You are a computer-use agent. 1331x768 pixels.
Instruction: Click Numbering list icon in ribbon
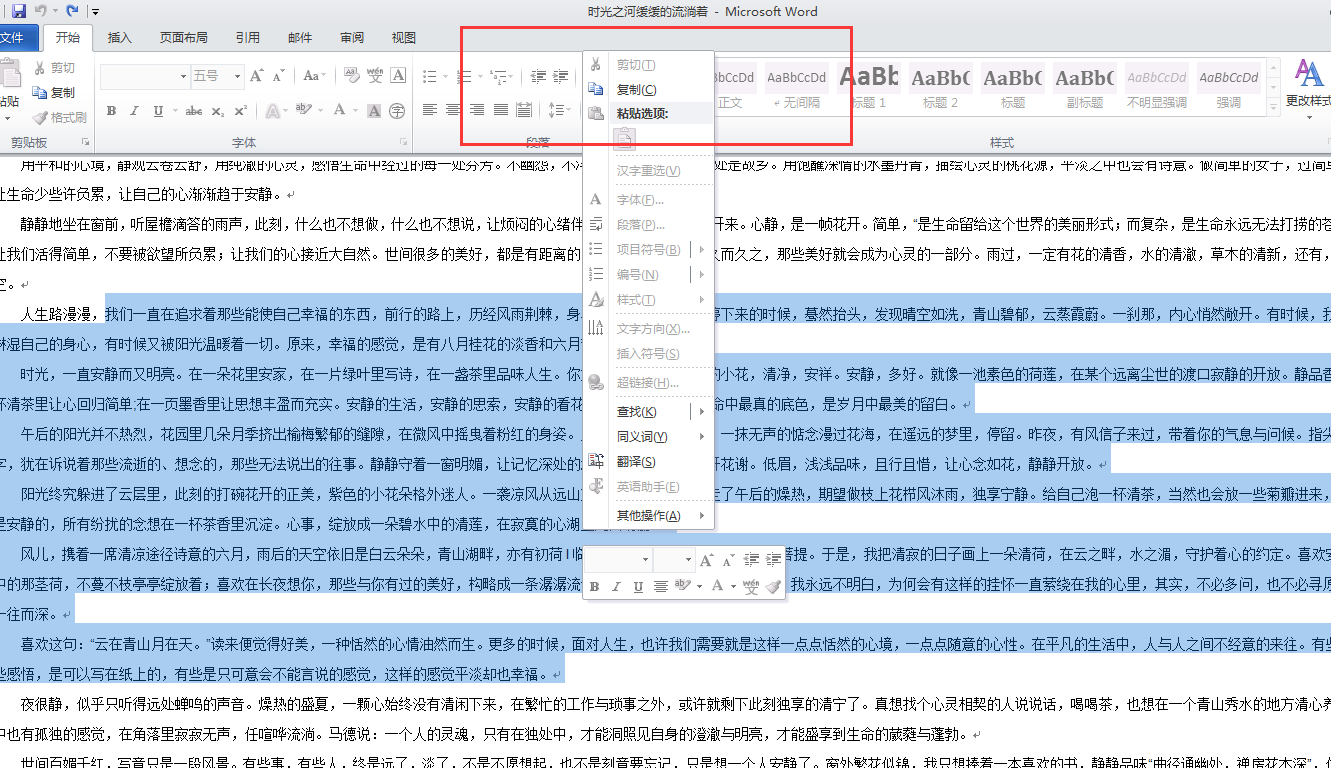[464, 76]
